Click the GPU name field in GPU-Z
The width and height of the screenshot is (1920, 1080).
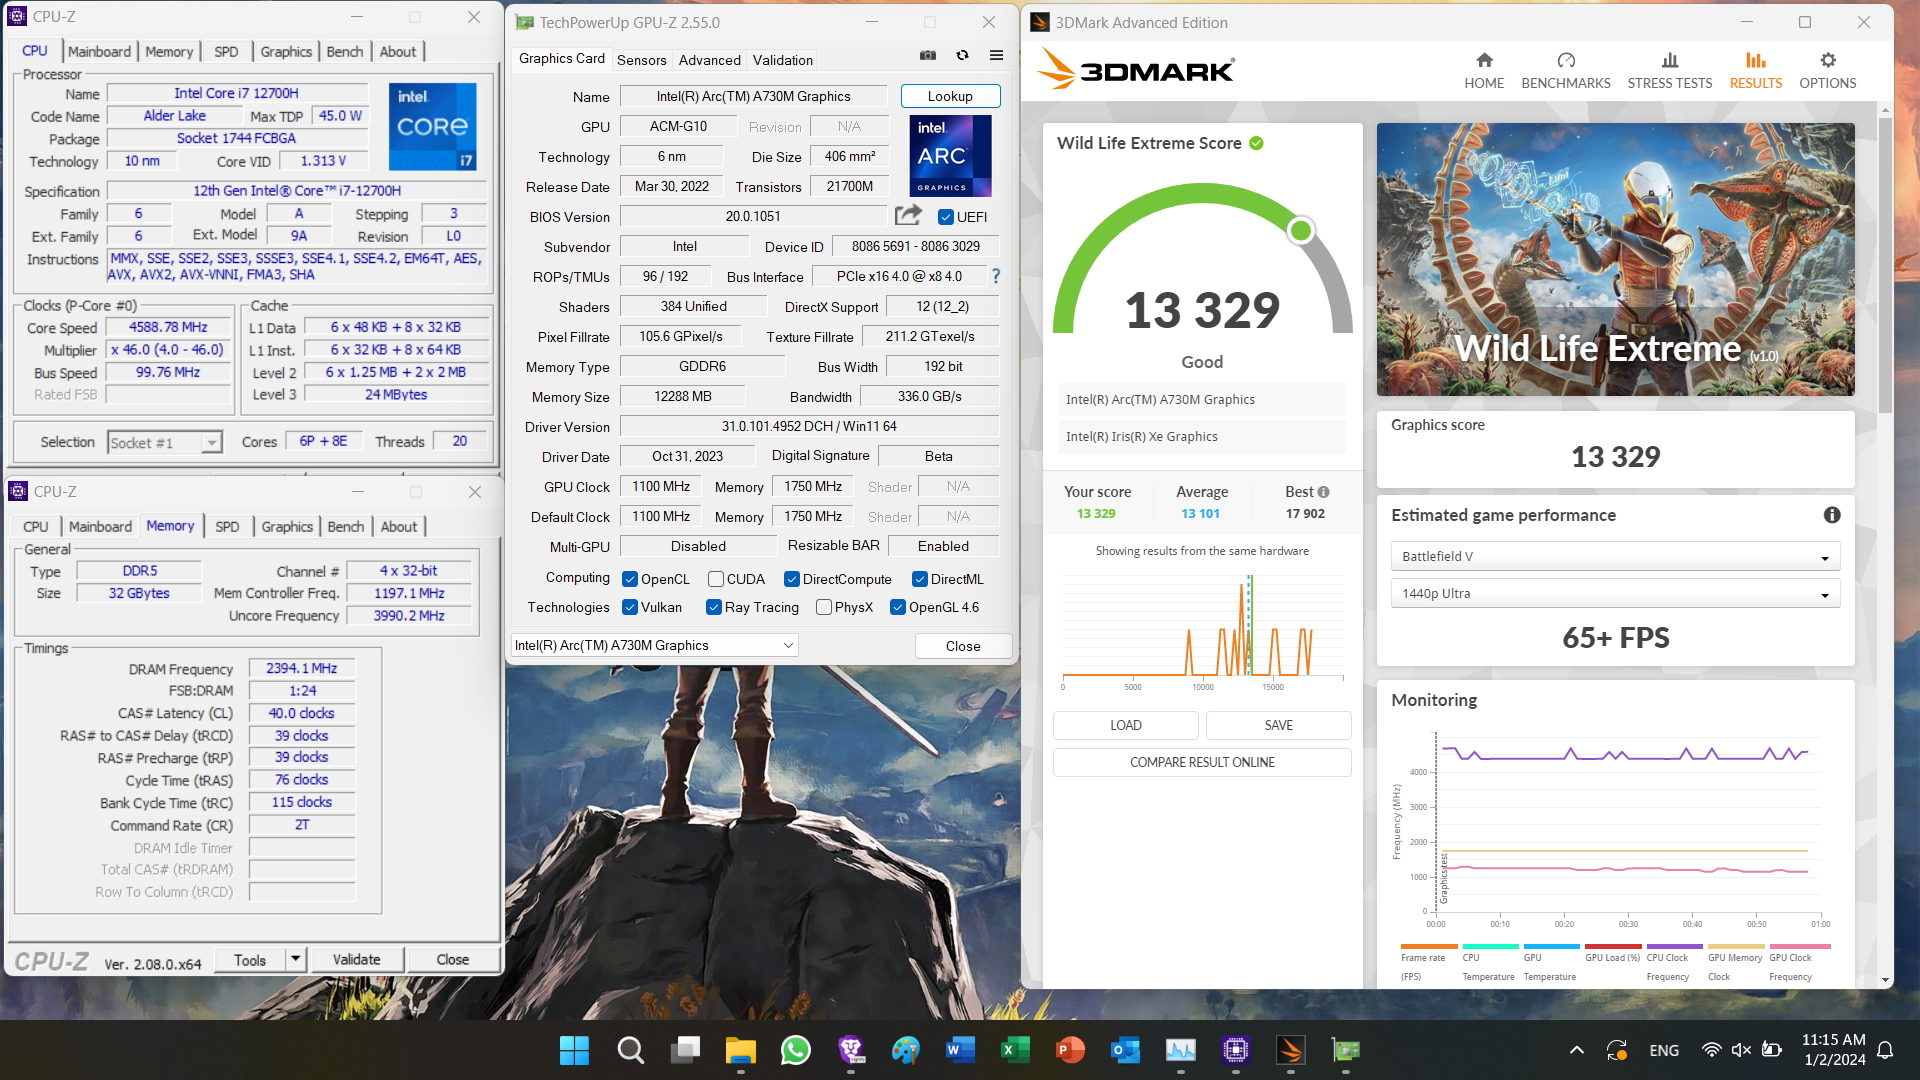(754, 96)
